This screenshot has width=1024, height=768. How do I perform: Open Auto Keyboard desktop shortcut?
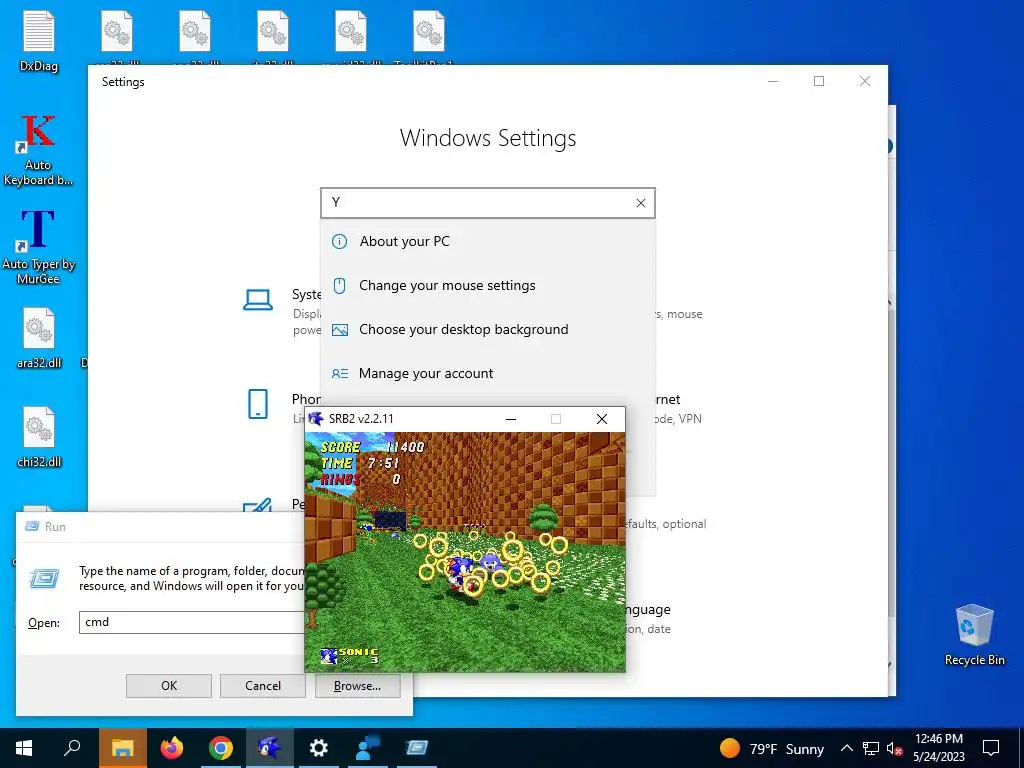coord(38,150)
